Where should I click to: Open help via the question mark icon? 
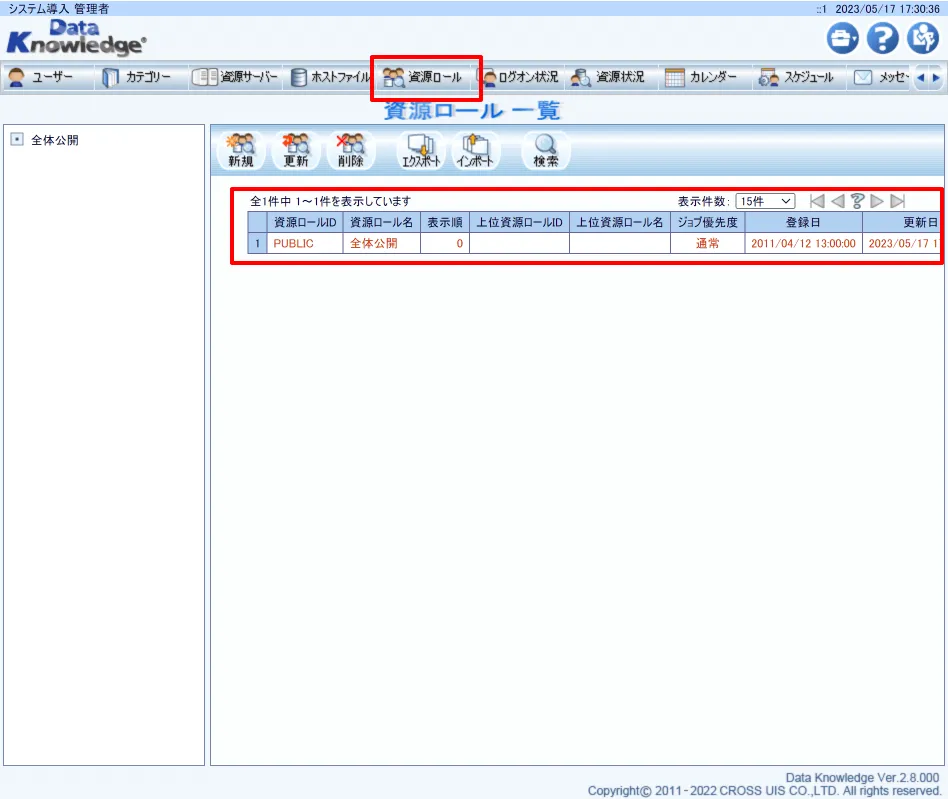pos(882,39)
